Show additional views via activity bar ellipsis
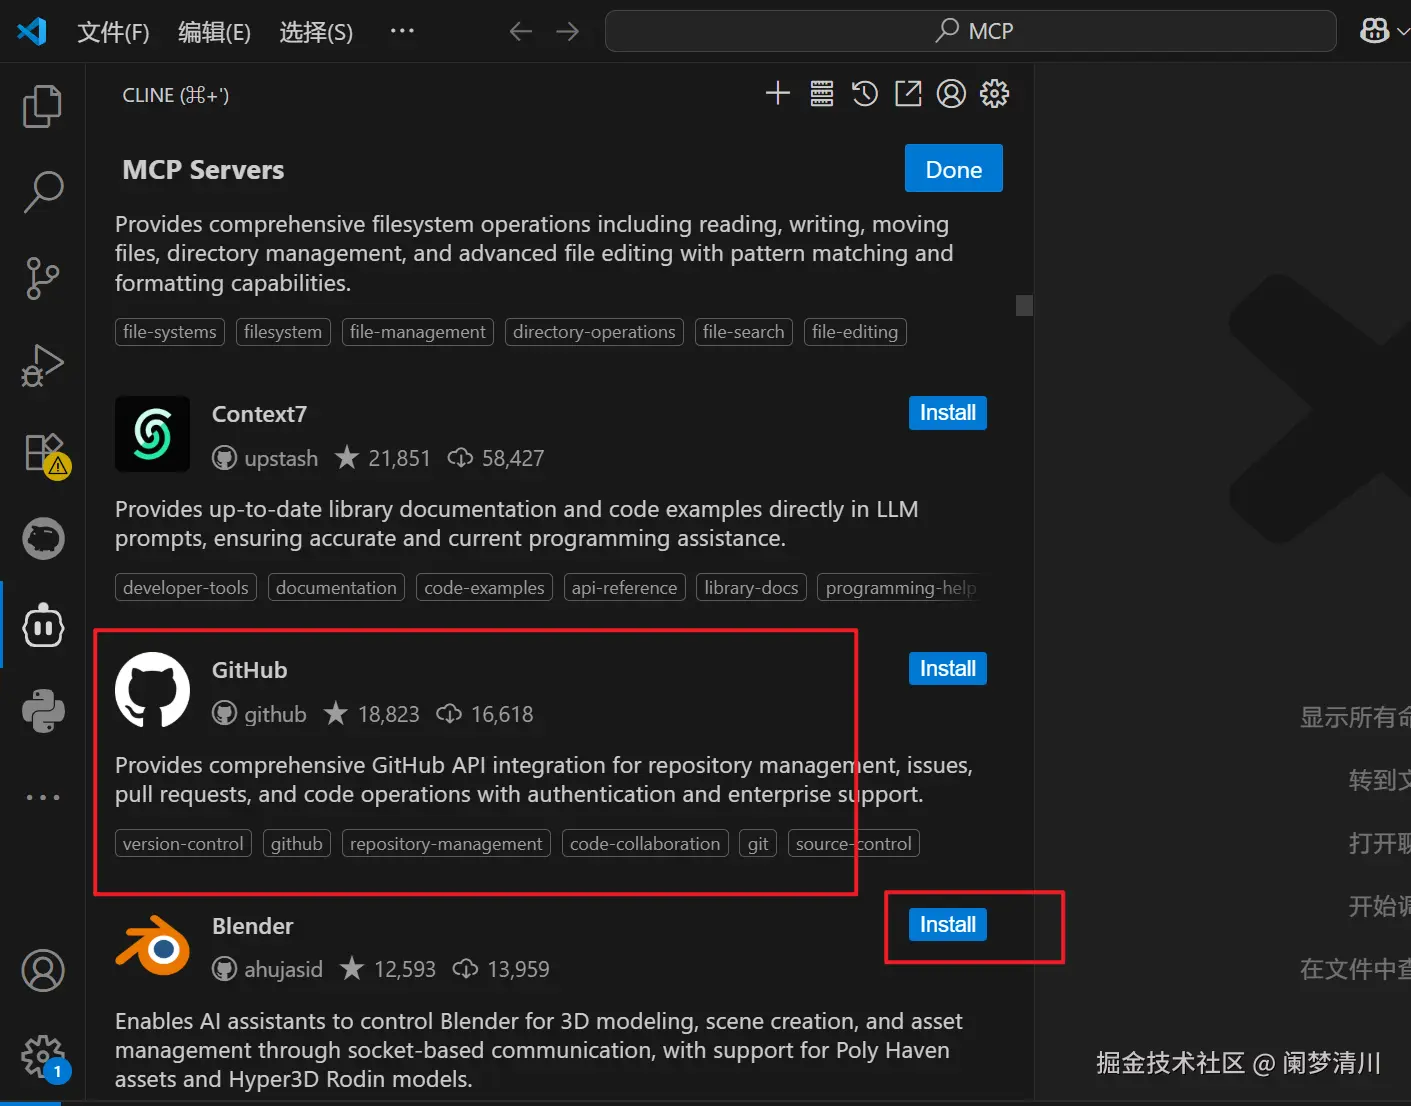The image size is (1411, 1106). pos(43,797)
